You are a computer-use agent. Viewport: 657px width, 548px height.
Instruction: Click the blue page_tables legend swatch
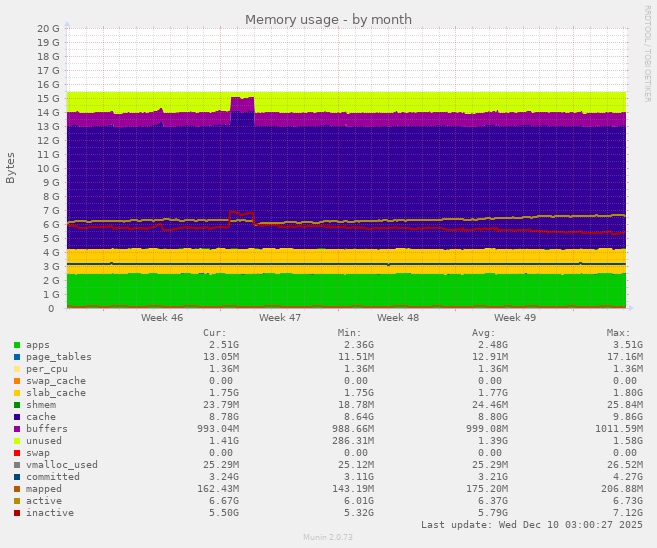[x=17, y=357]
